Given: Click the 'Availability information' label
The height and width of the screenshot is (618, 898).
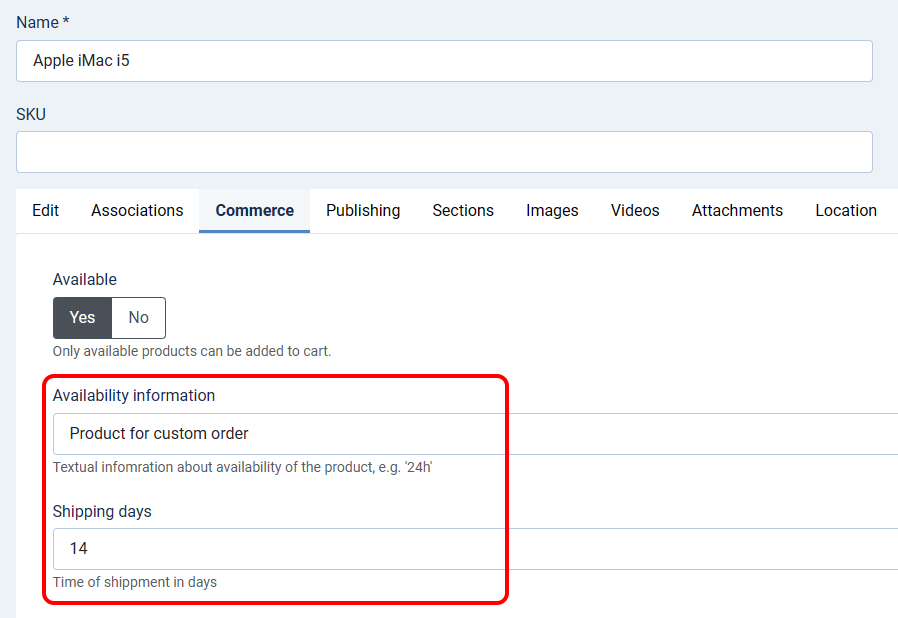Looking at the screenshot, I should (x=133, y=396).
